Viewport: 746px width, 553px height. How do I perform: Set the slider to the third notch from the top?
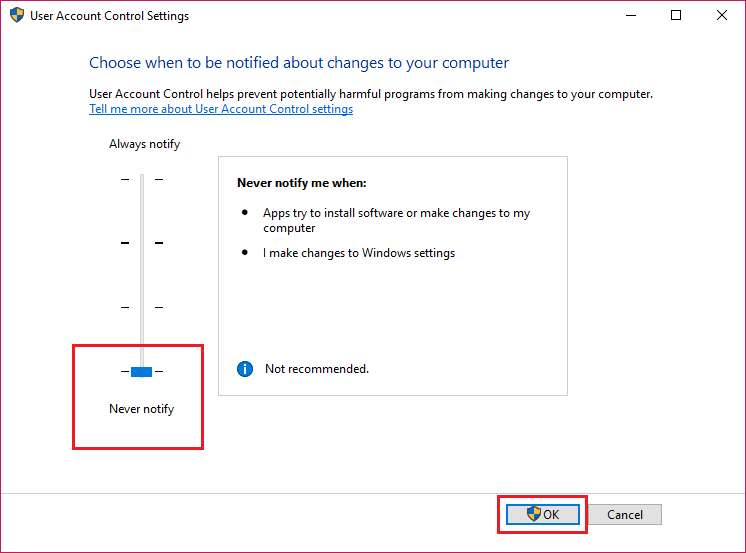pos(142,307)
